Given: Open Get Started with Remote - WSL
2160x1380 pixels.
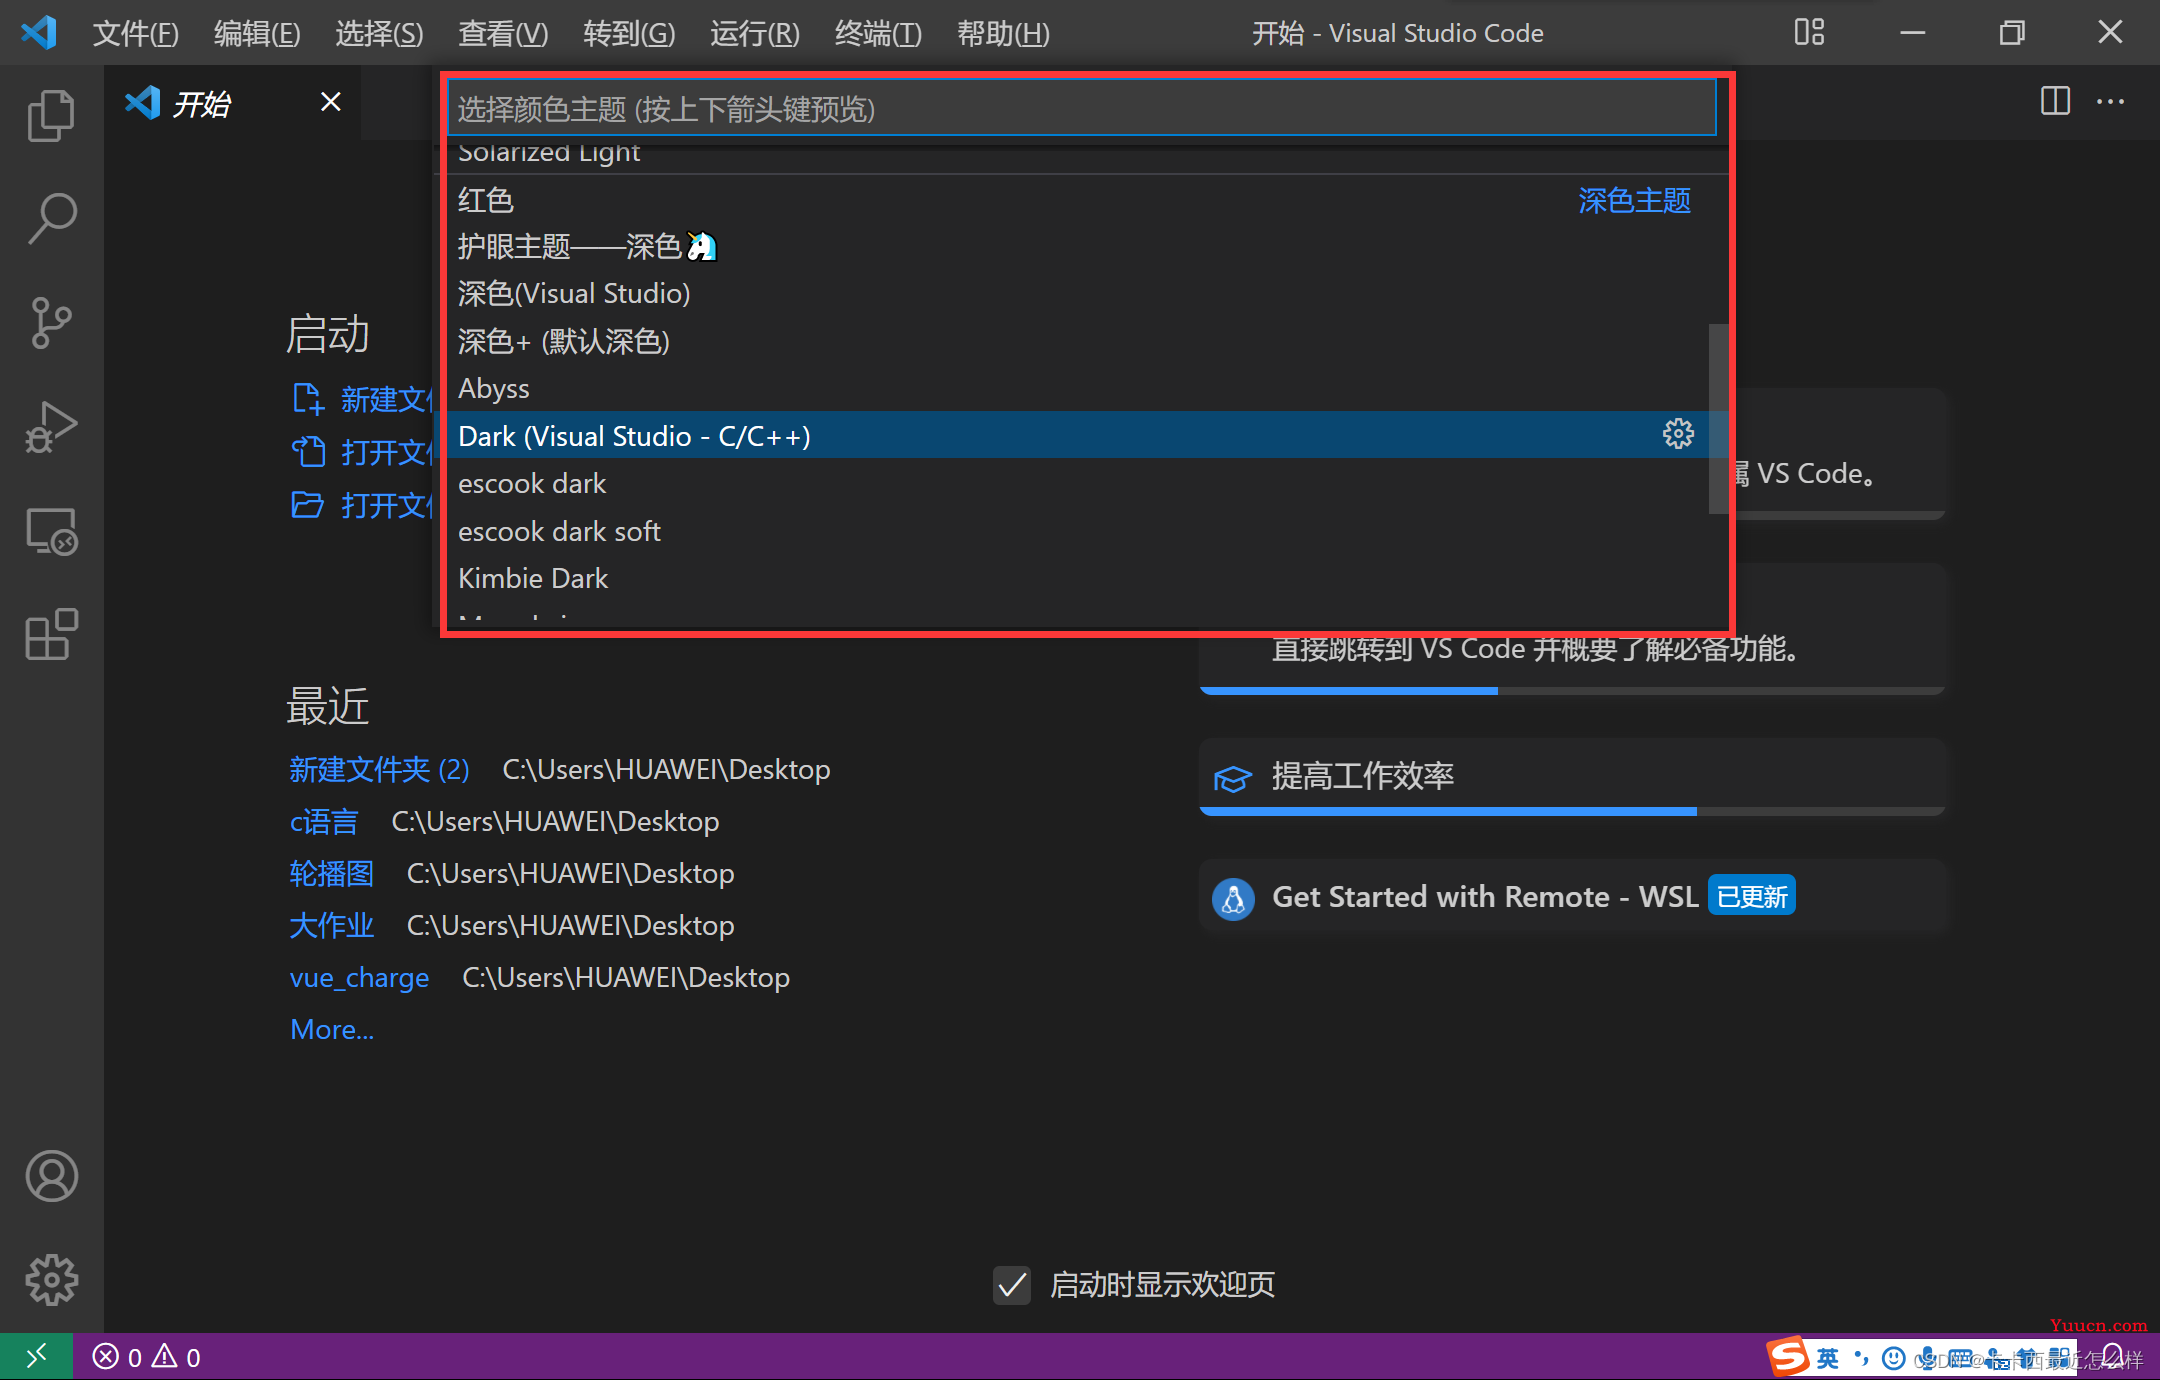Looking at the screenshot, I should click(1572, 897).
